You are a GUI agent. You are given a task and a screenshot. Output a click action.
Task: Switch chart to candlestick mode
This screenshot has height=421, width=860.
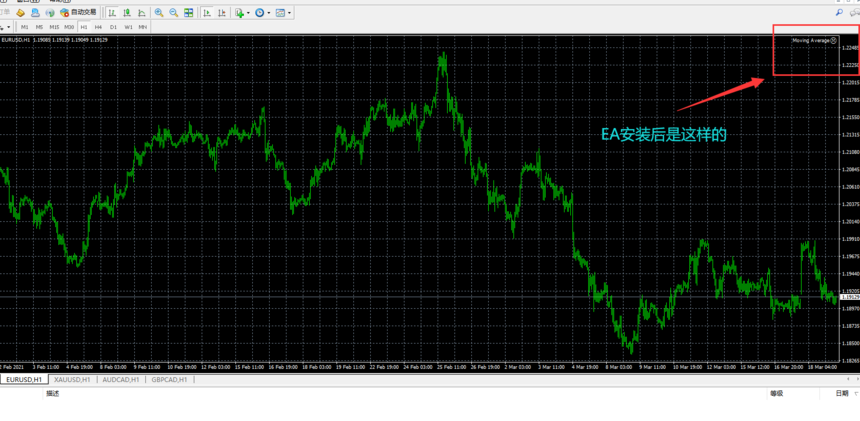click(127, 13)
